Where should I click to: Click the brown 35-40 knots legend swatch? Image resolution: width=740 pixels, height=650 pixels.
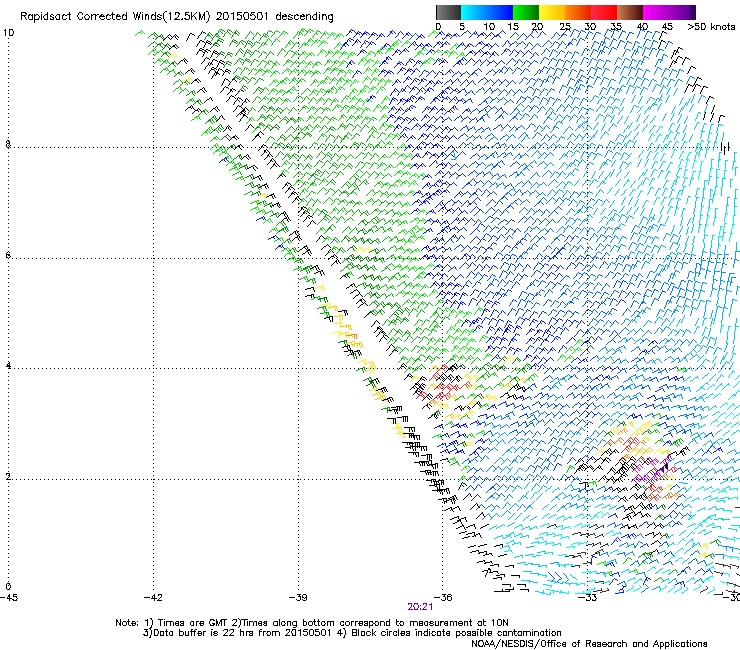click(x=630, y=12)
